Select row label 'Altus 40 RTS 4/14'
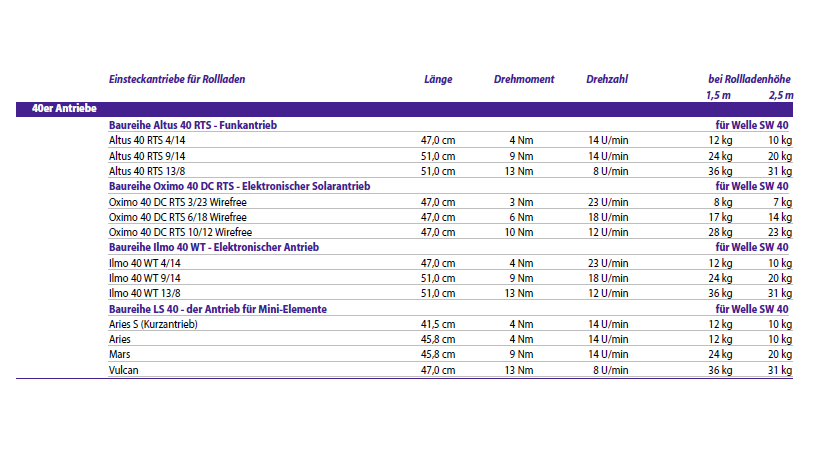Screen dimensions: 826x450 click(147, 141)
